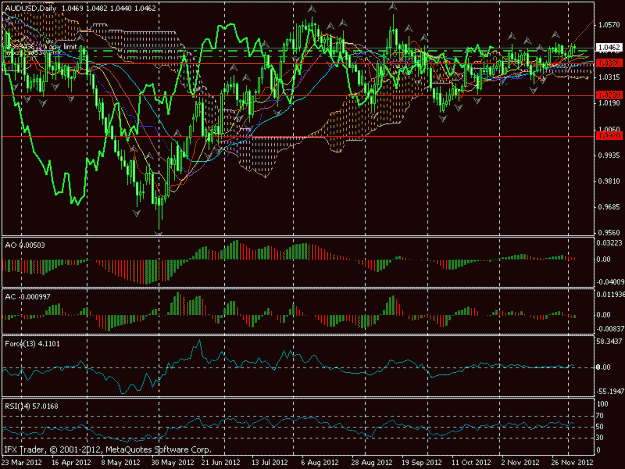Click the 11 Oct 2012 date label
Screen dimensions: 625x469
pos(471,462)
